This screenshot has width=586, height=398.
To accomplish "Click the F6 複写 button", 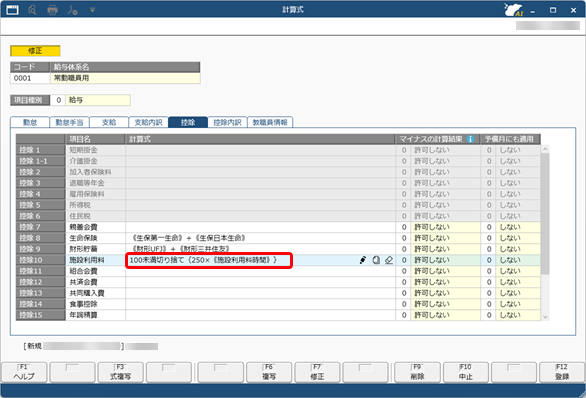I will coord(269,372).
